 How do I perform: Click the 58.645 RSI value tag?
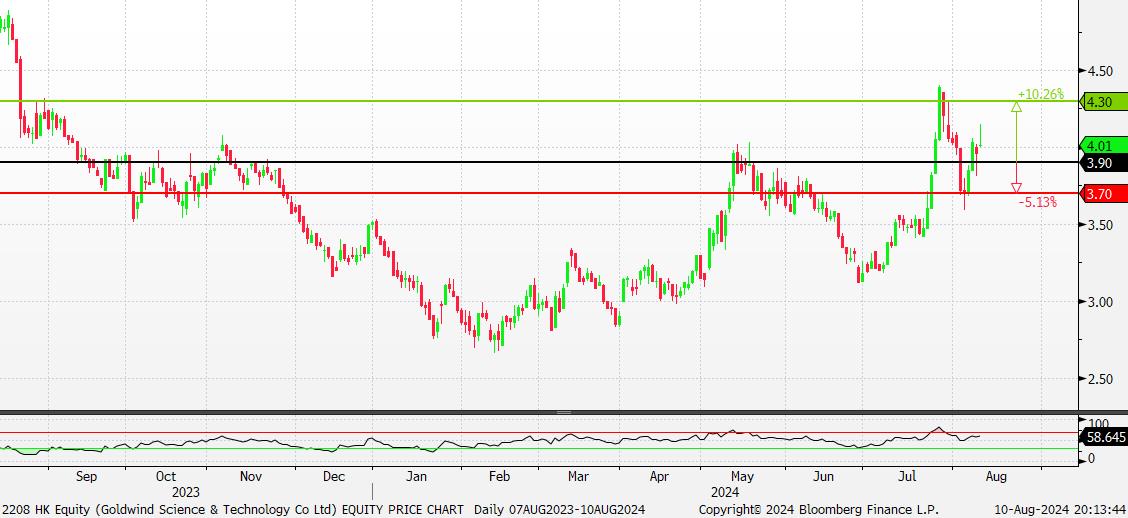click(x=1105, y=437)
